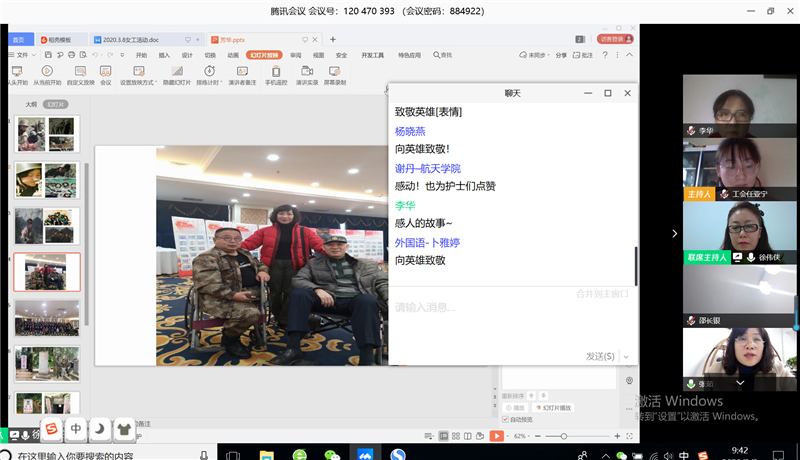
Task: Zoom out with the minus button
Action: click(x=538, y=436)
